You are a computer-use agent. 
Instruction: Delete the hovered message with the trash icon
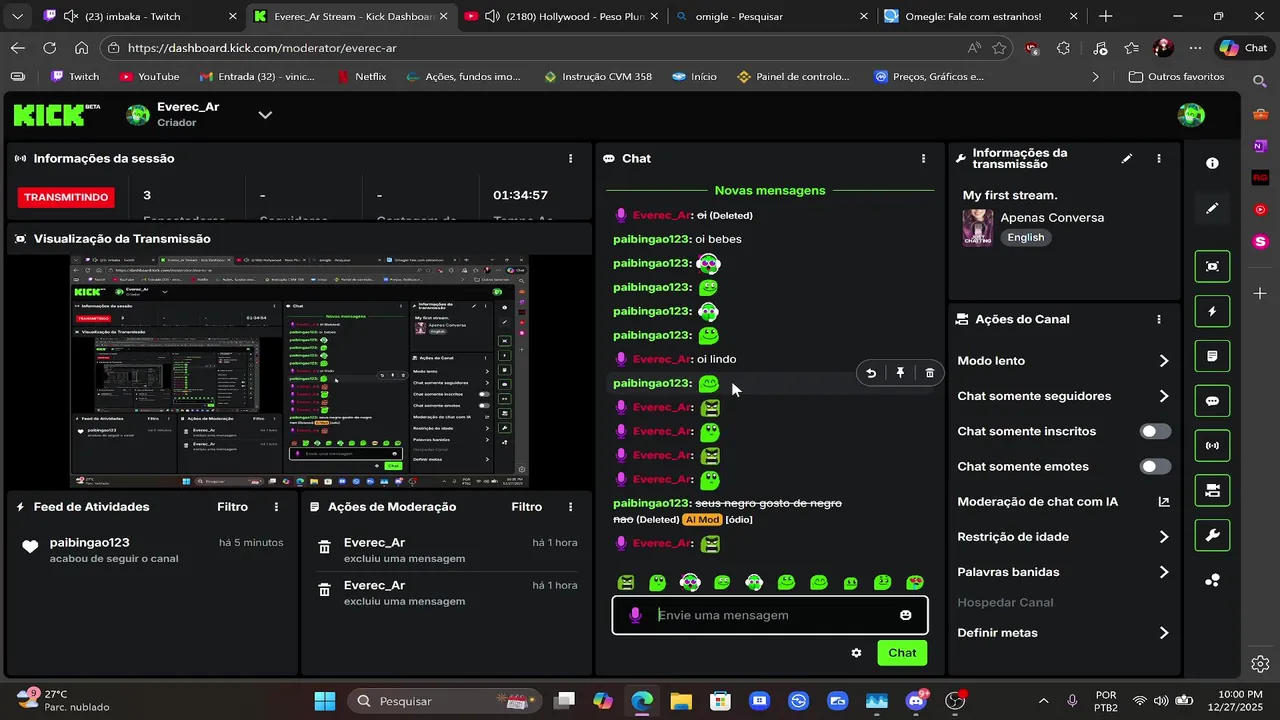point(929,373)
